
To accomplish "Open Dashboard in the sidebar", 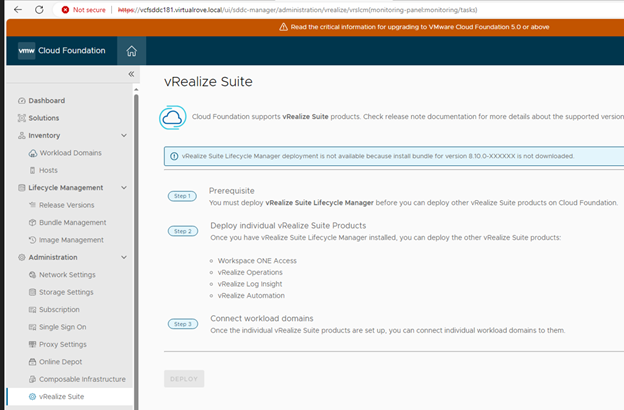I will (47, 101).
